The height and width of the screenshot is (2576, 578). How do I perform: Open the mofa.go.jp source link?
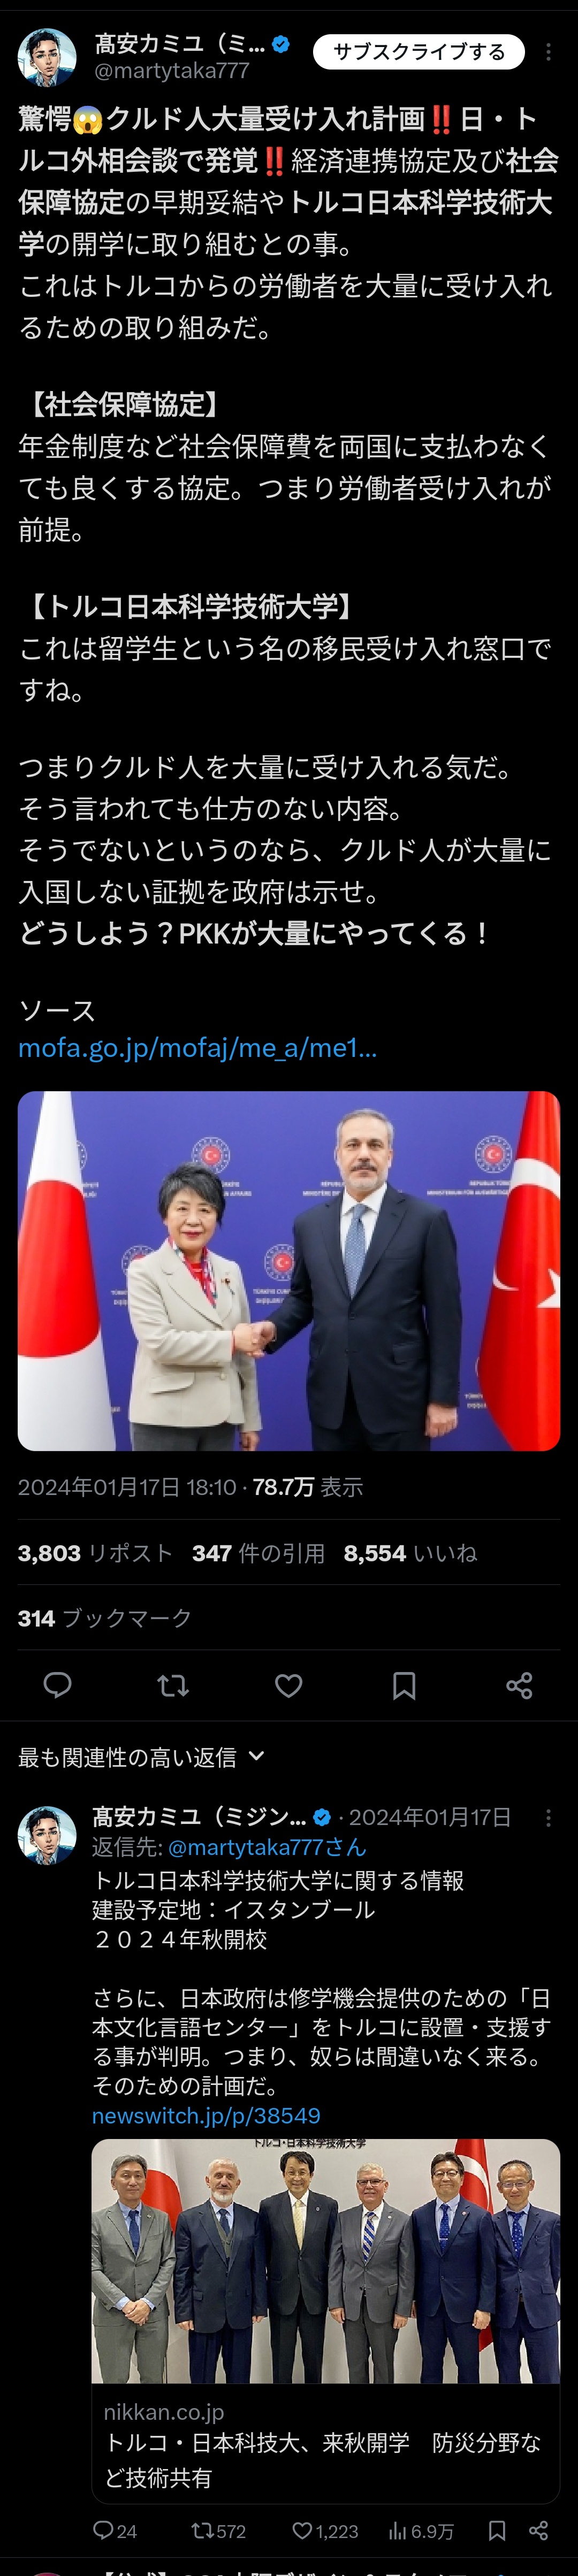click(x=197, y=1048)
